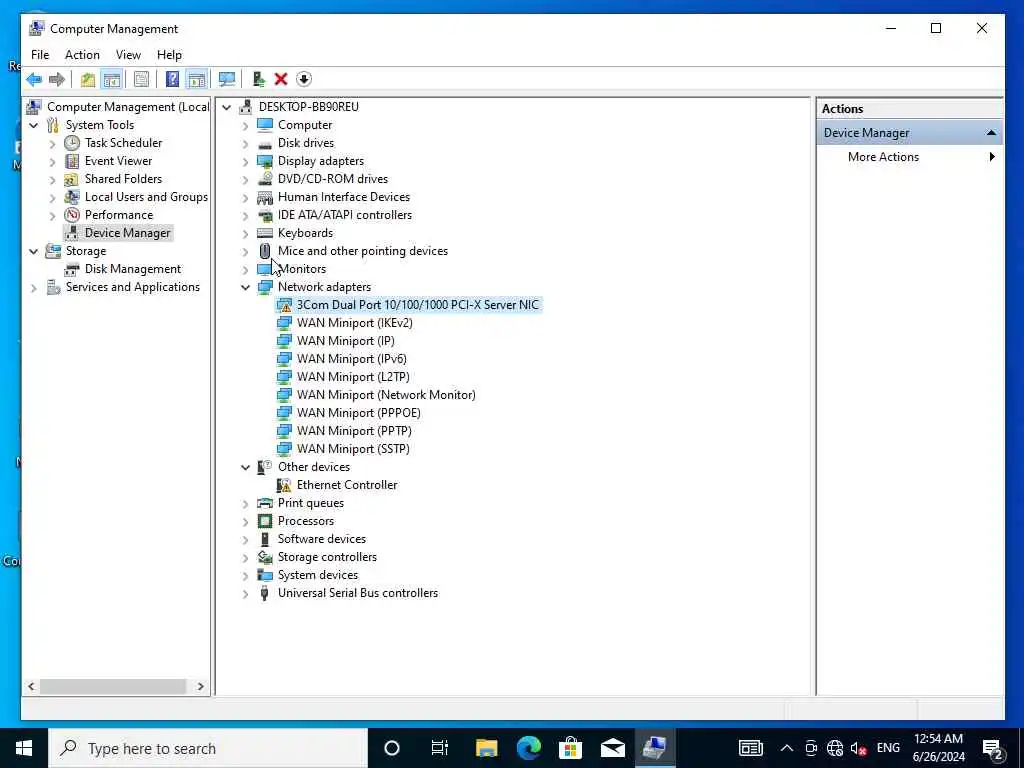Select Device Manager in left tree
Image resolution: width=1024 pixels, height=768 pixels.
127,233
